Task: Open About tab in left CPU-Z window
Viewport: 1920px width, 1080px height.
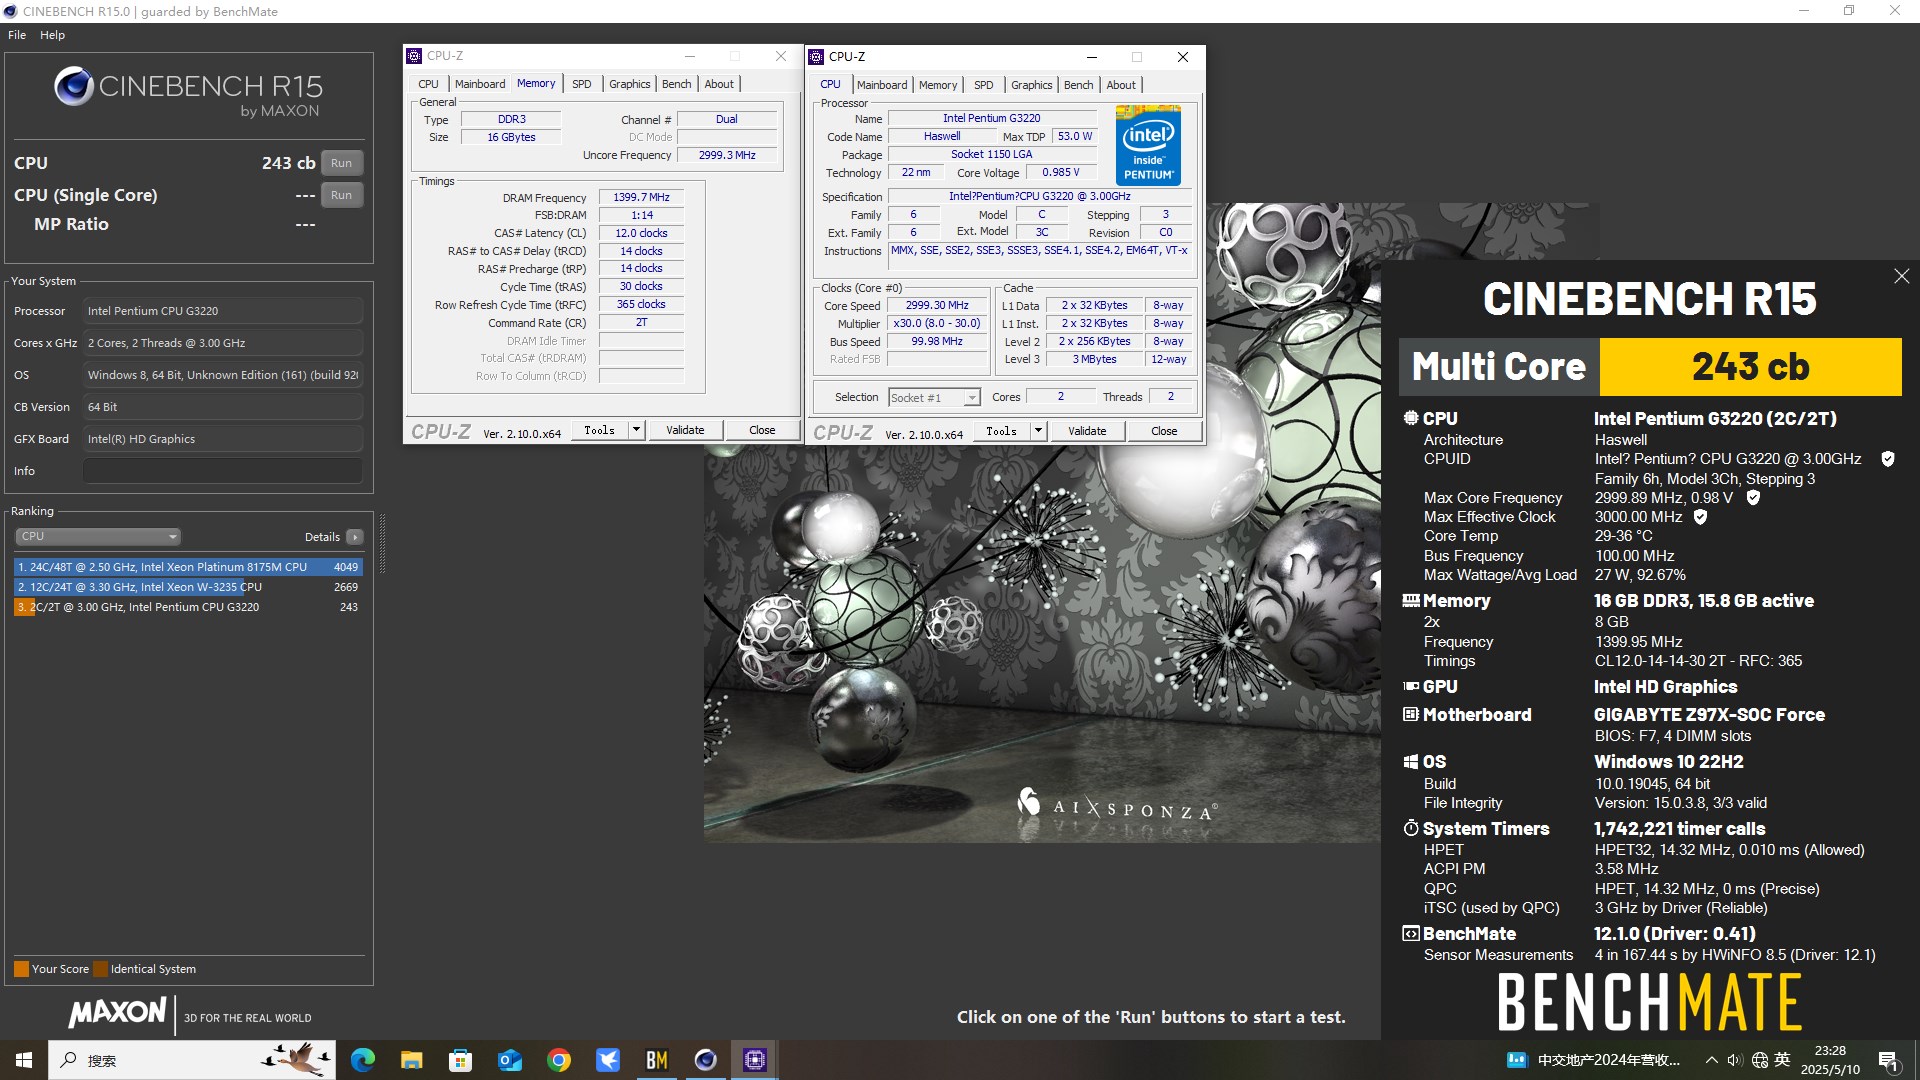Action: (x=719, y=84)
